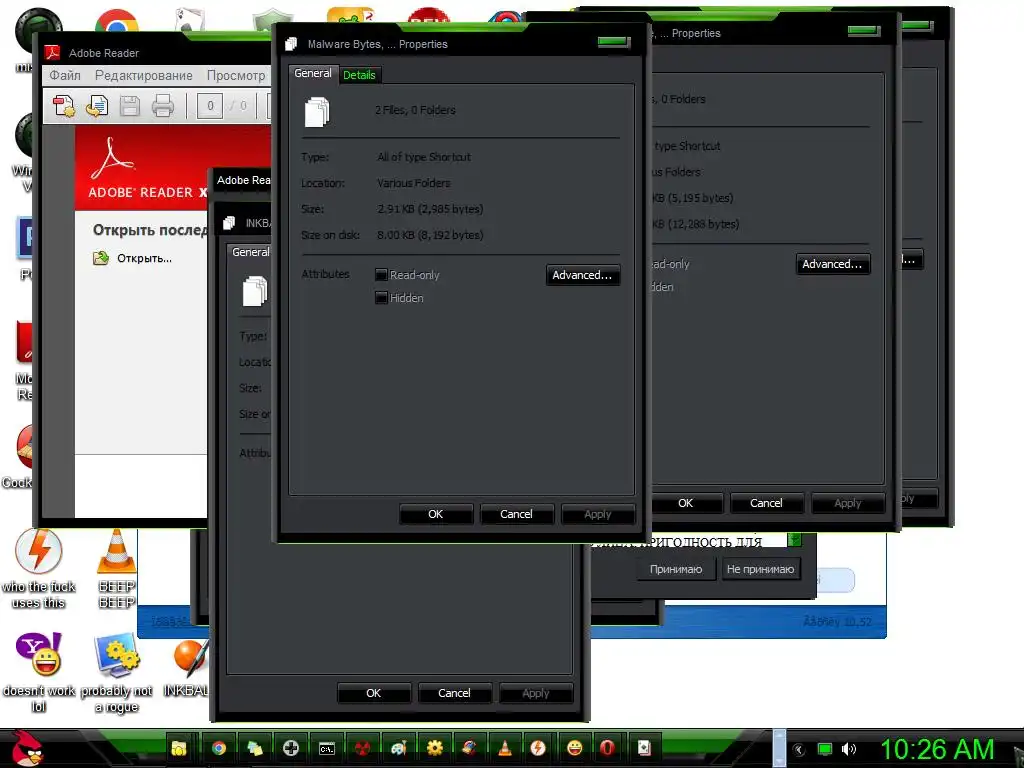Viewport: 1024px width, 768px height.
Task: Click the Print icon in Adobe Reader toolbar
Action: (x=163, y=106)
